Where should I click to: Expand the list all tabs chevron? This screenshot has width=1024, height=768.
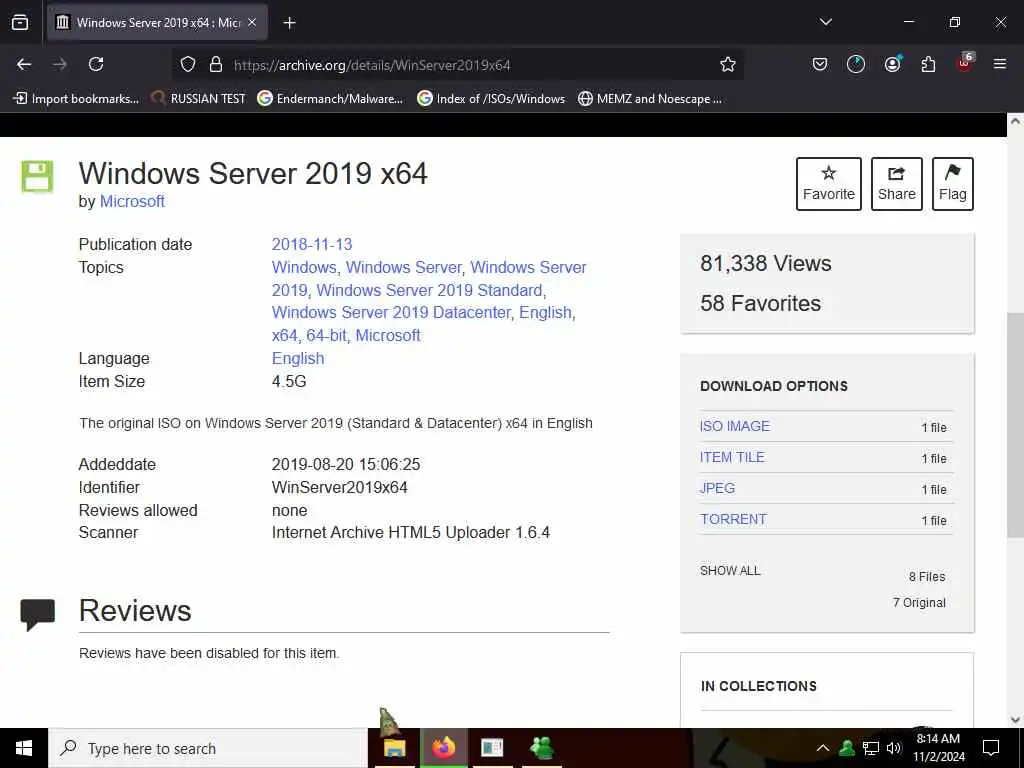pyautogui.click(x=825, y=22)
